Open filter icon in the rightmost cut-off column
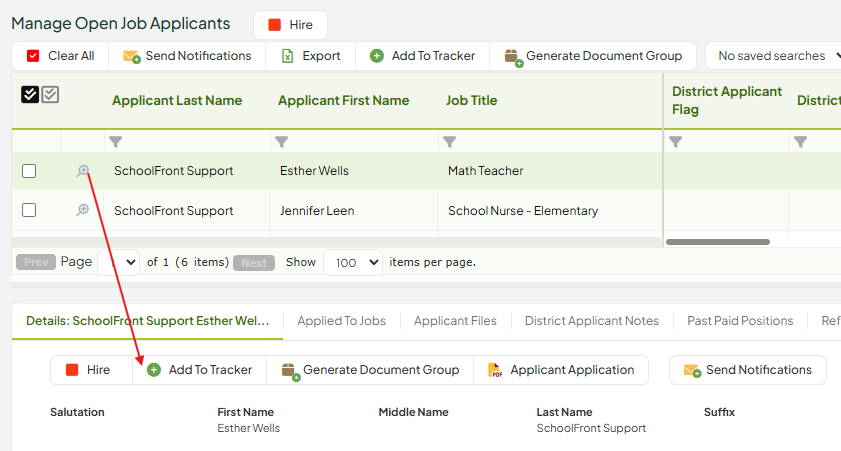Screen dimensions: 841x451 point(801,142)
